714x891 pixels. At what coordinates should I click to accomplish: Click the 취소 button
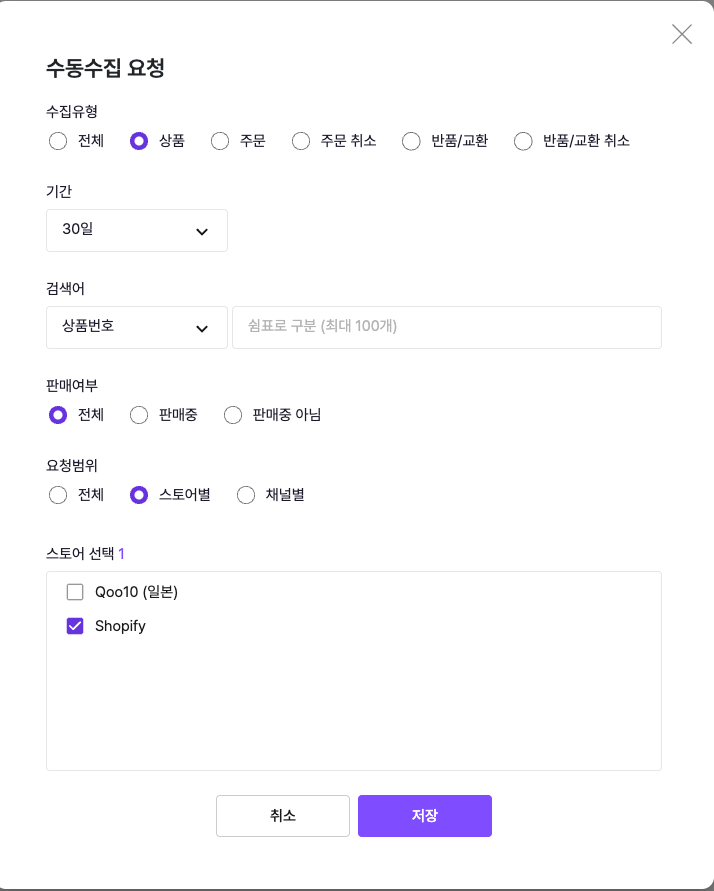(x=283, y=816)
